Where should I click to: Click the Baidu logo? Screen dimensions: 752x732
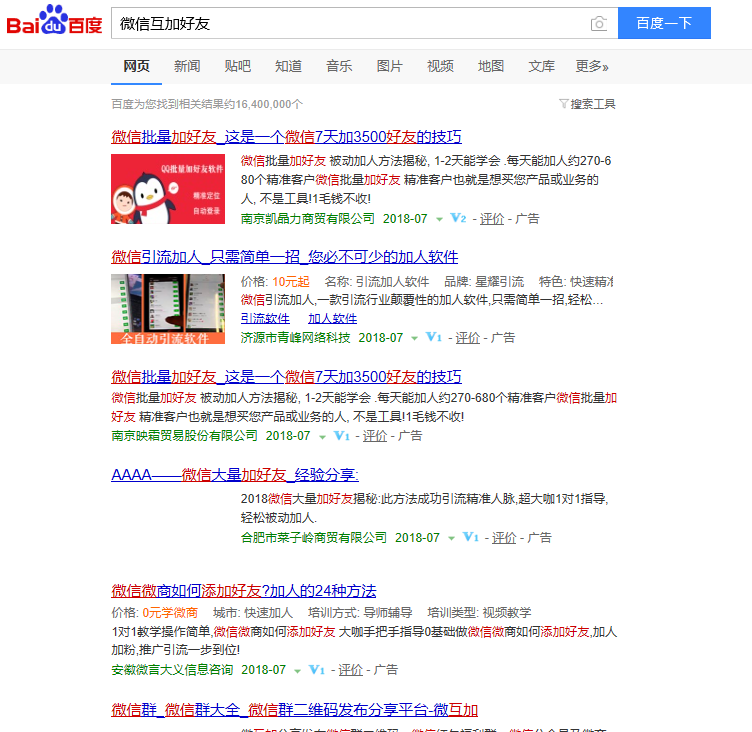coord(55,22)
